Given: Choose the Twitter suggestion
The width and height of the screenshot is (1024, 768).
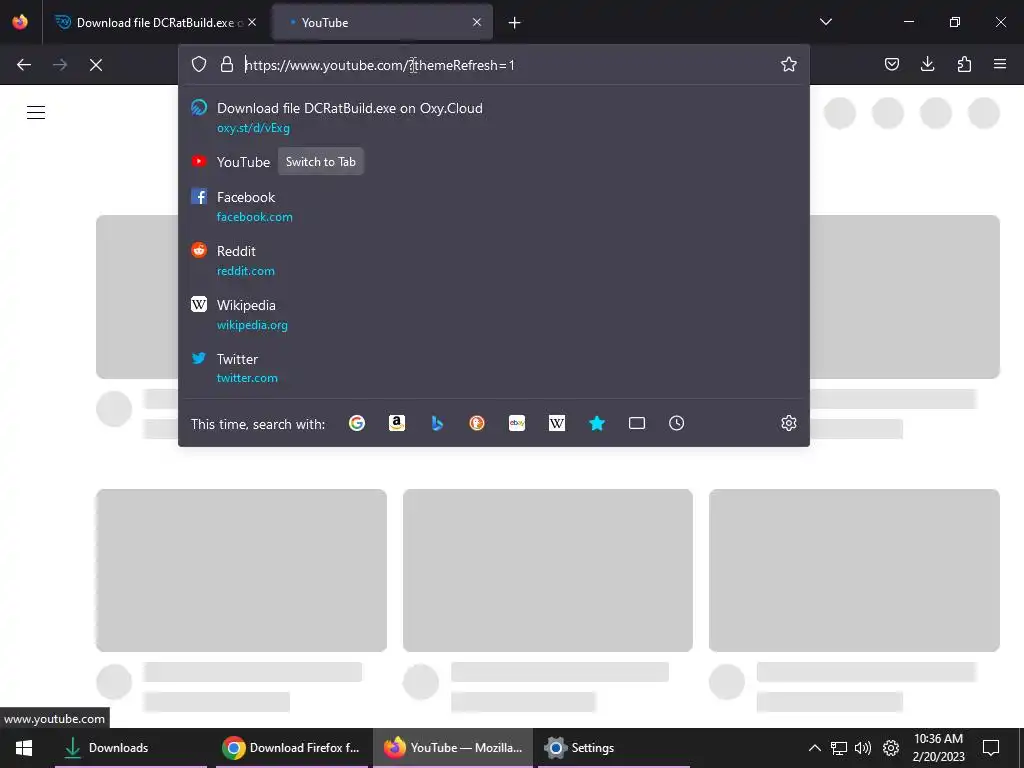Looking at the screenshot, I should [x=494, y=368].
